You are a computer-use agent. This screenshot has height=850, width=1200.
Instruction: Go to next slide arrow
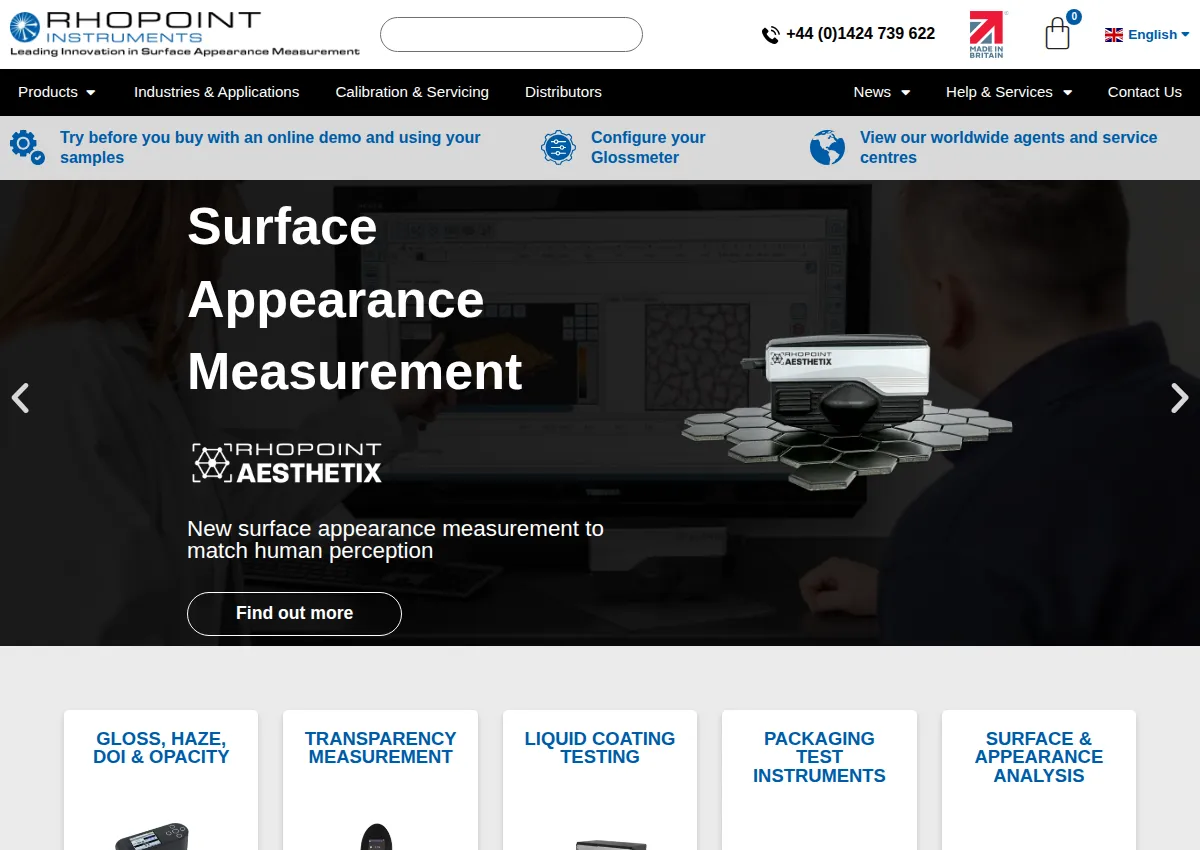[1180, 398]
